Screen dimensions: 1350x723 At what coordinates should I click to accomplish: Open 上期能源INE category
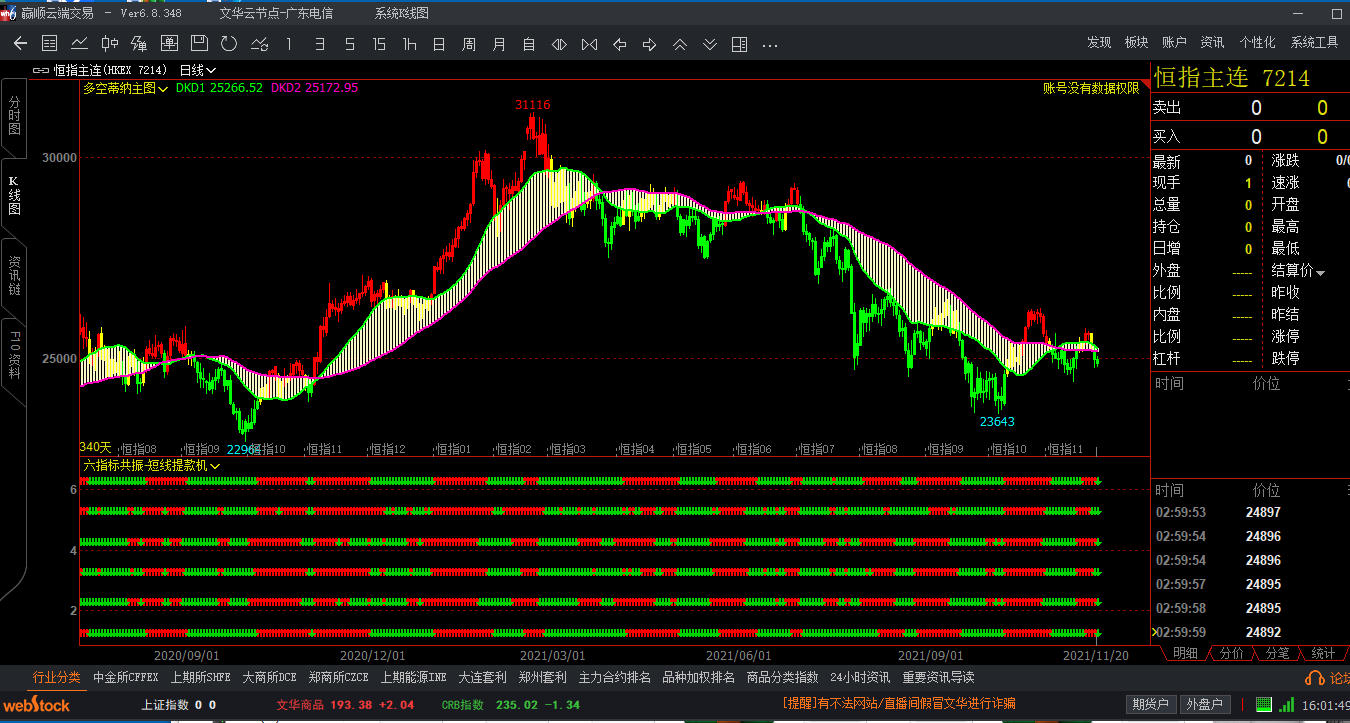413,677
